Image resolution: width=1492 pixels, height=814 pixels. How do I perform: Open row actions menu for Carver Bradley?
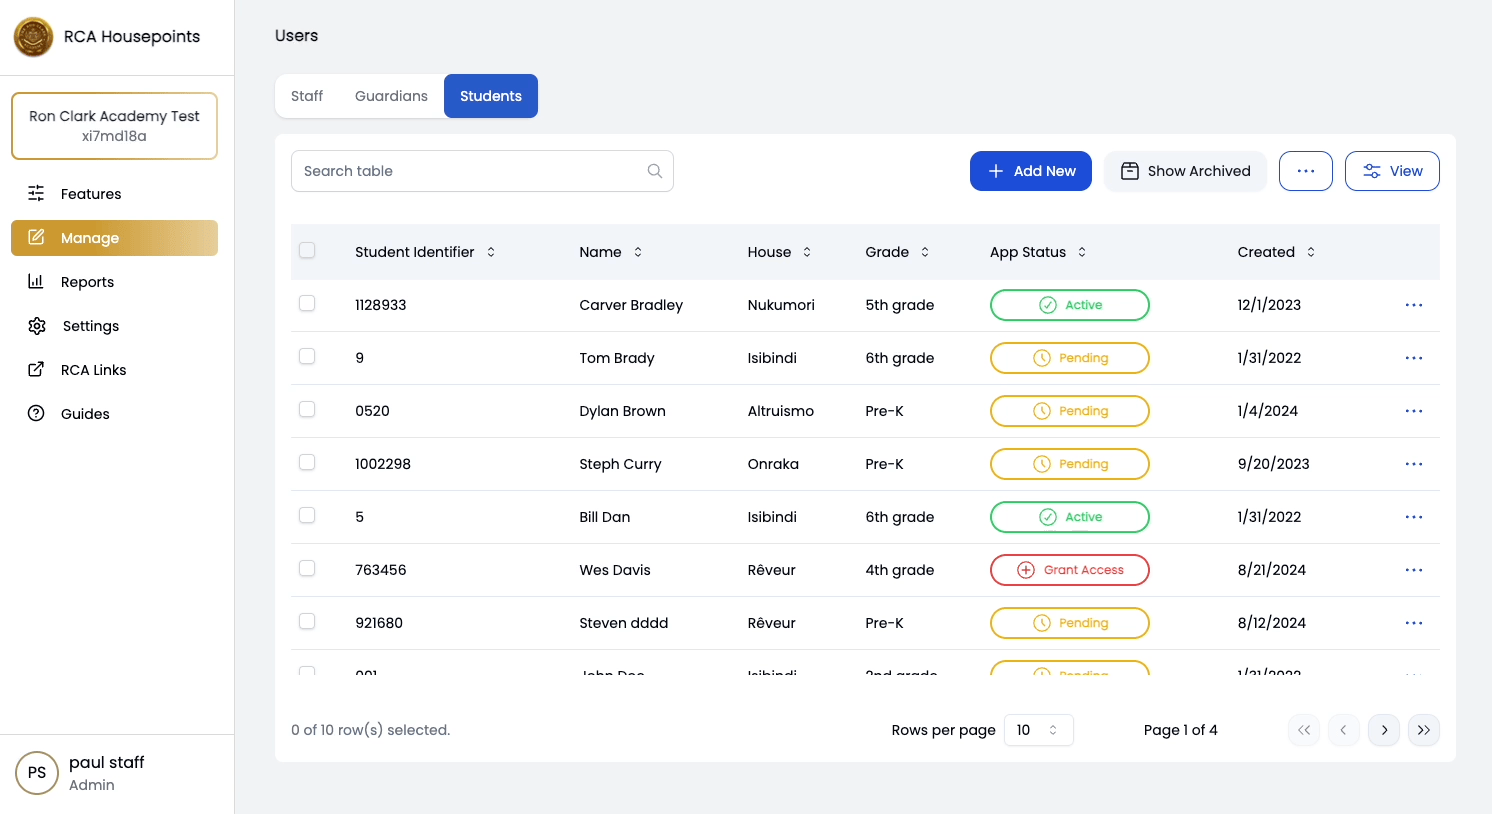1413,305
